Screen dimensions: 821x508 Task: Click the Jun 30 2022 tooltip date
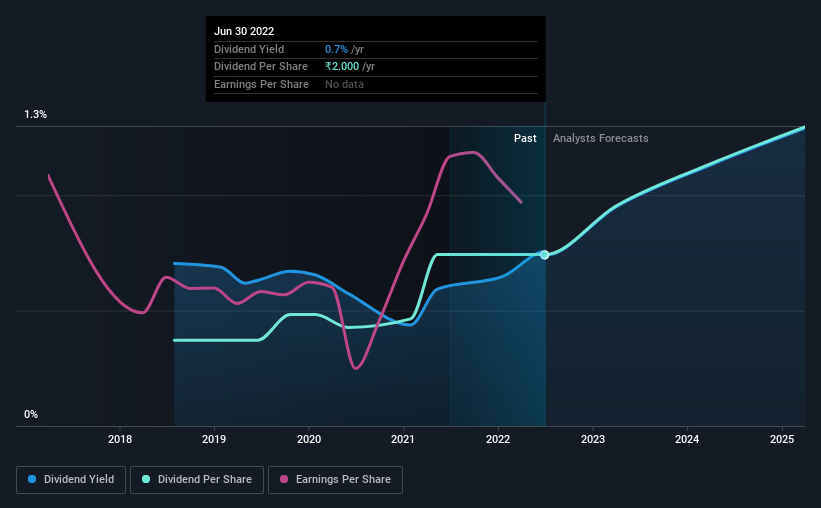pyautogui.click(x=244, y=31)
